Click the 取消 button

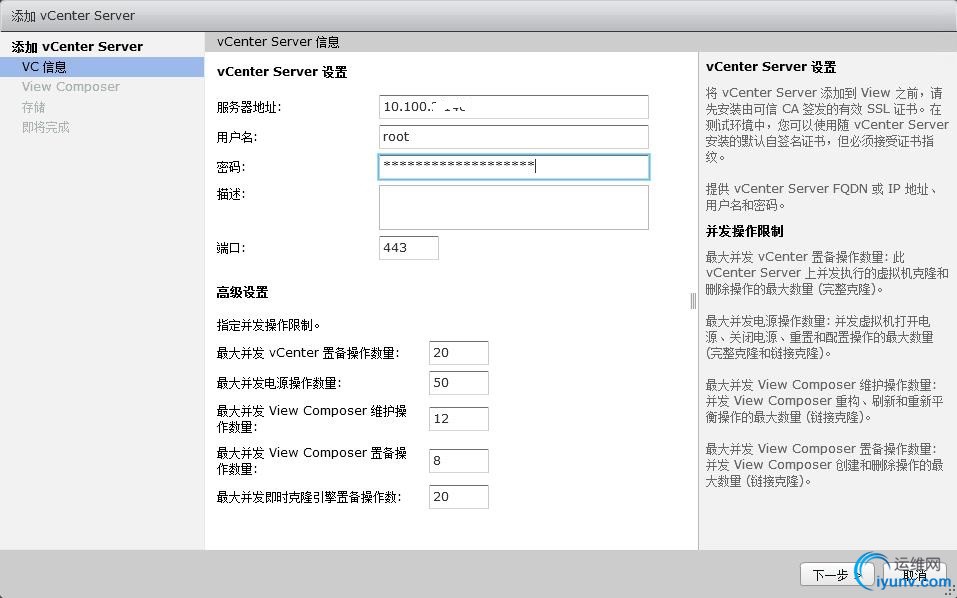[914, 575]
